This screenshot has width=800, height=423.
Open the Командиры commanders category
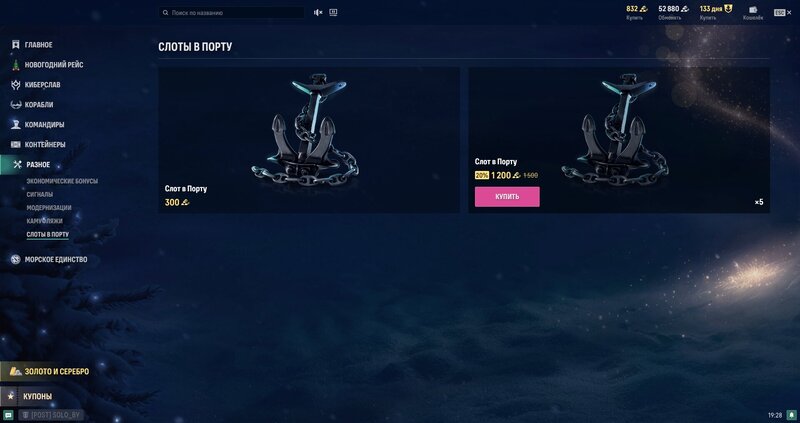pyautogui.click(x=38, y=125)
